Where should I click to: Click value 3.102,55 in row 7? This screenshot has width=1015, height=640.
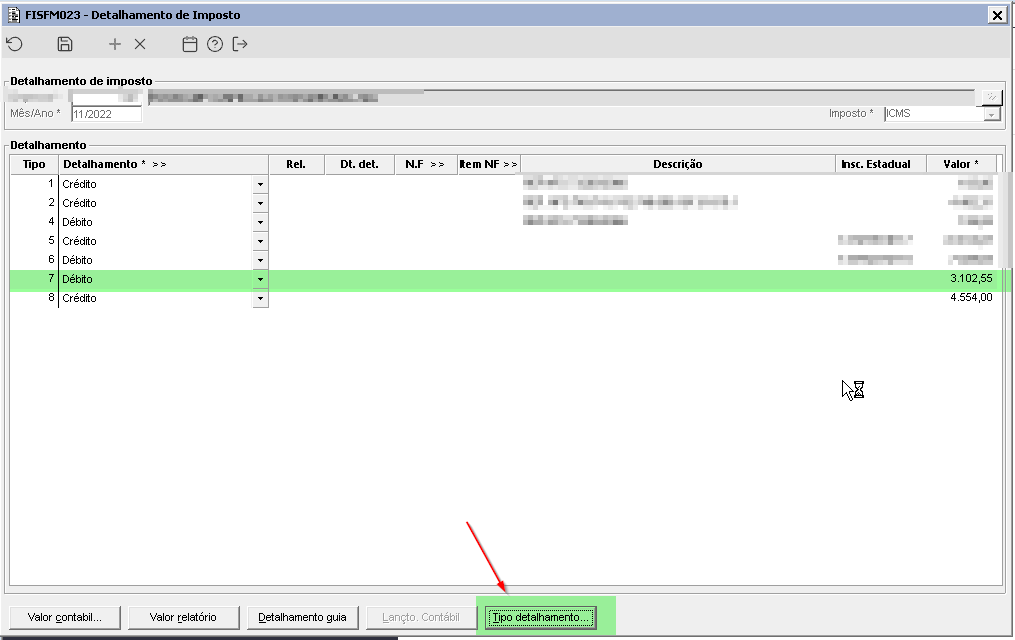[971, 278]
